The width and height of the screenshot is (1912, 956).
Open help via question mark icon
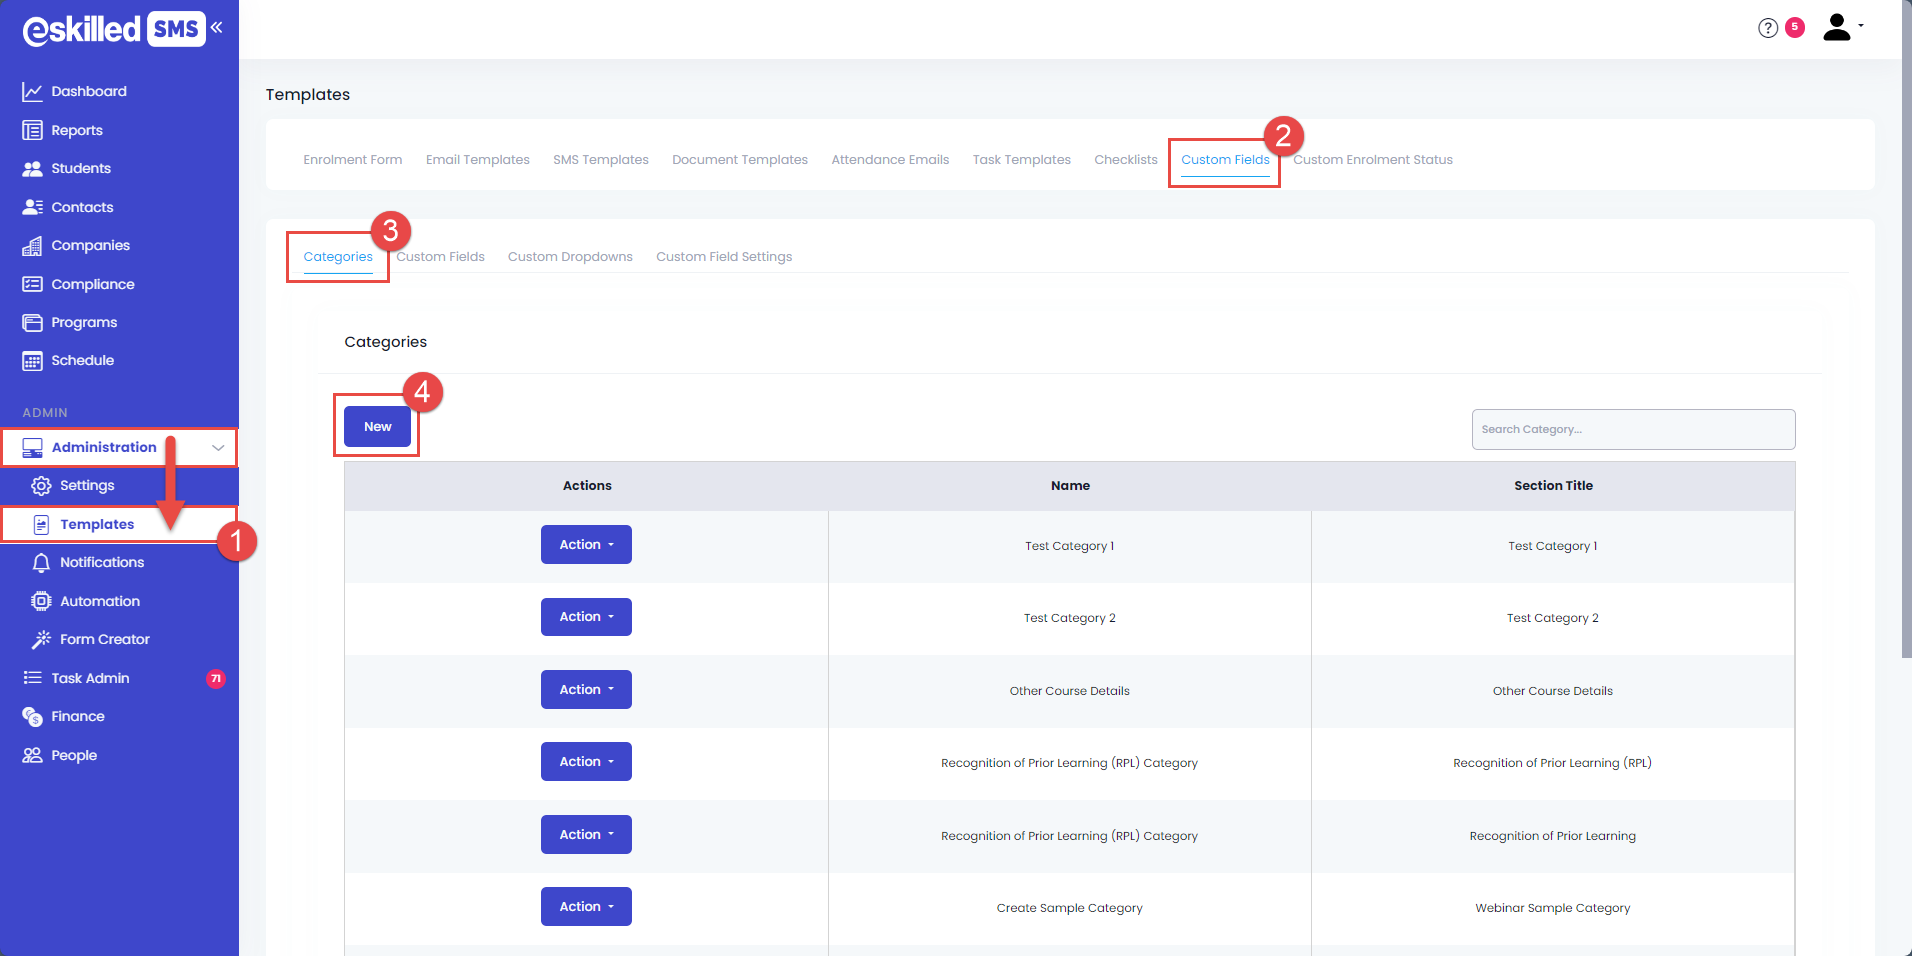[1768, 28]
